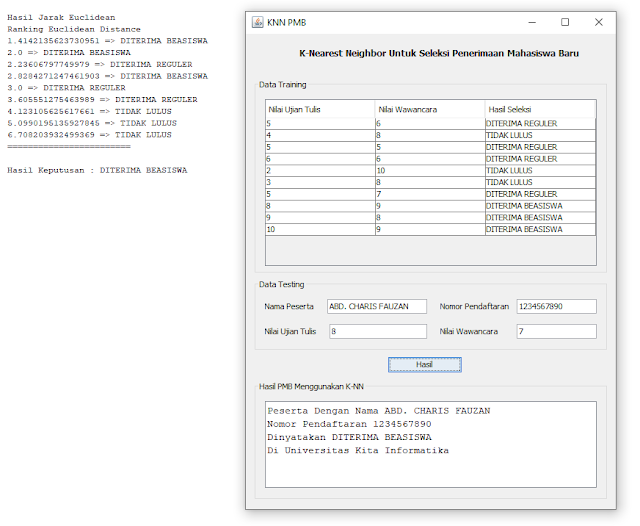Click console line starting with 4.123105625617661
Image resolution: width=640 pixels, height=526 pixels.
89,111
